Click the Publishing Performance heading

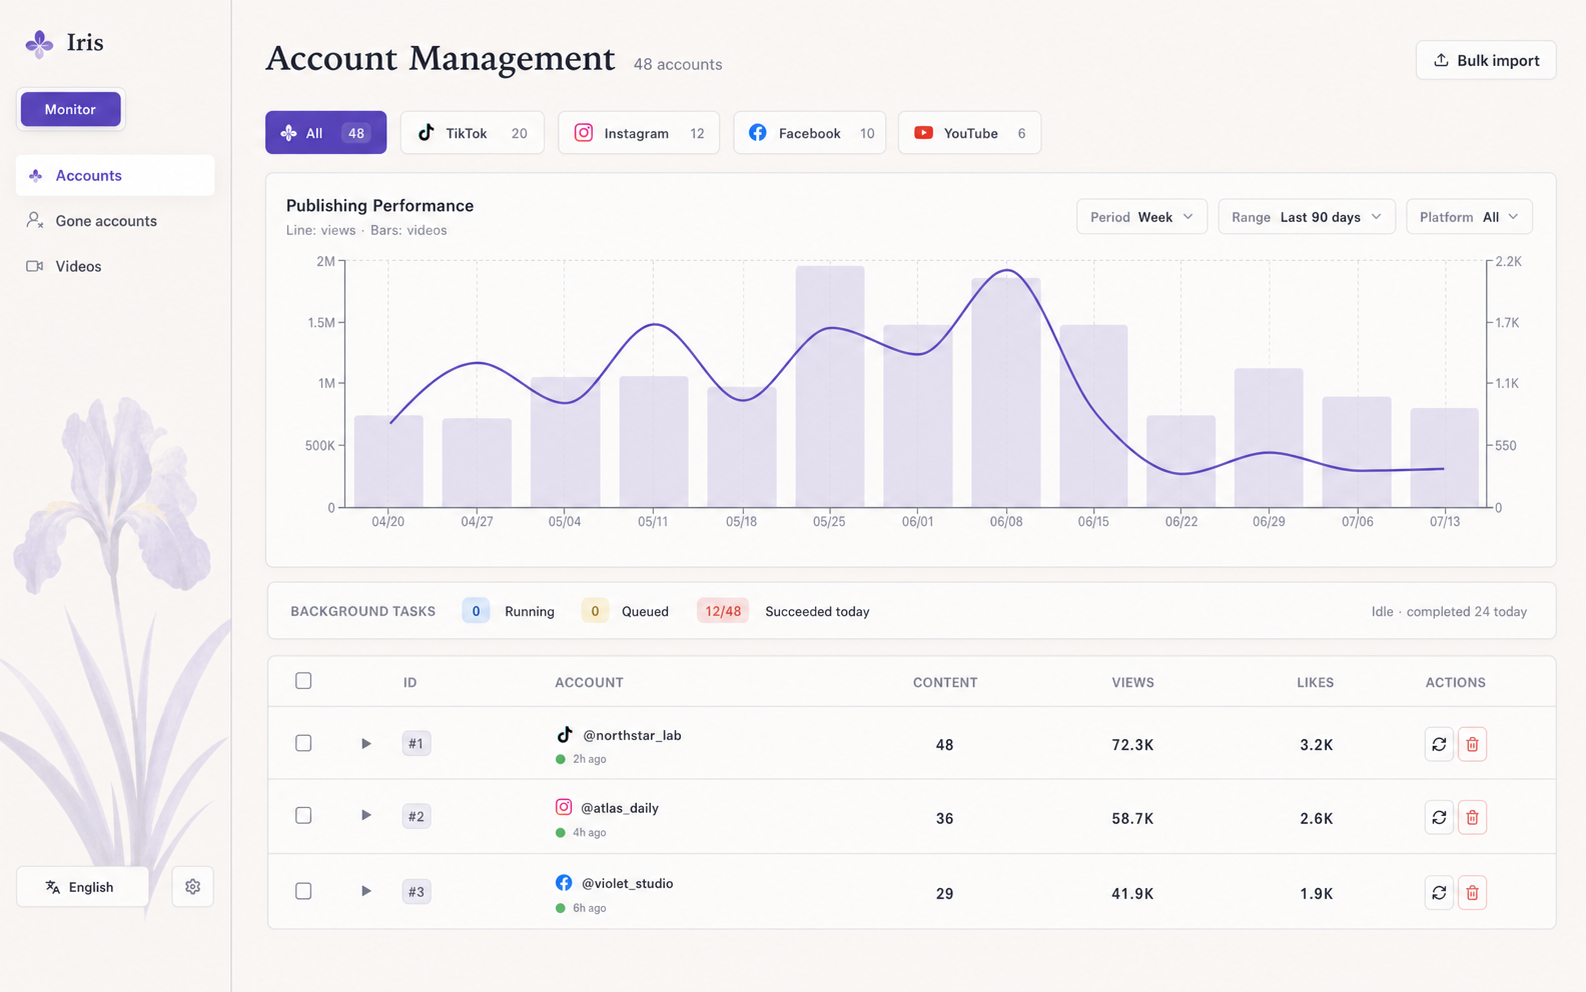[380, 205]
